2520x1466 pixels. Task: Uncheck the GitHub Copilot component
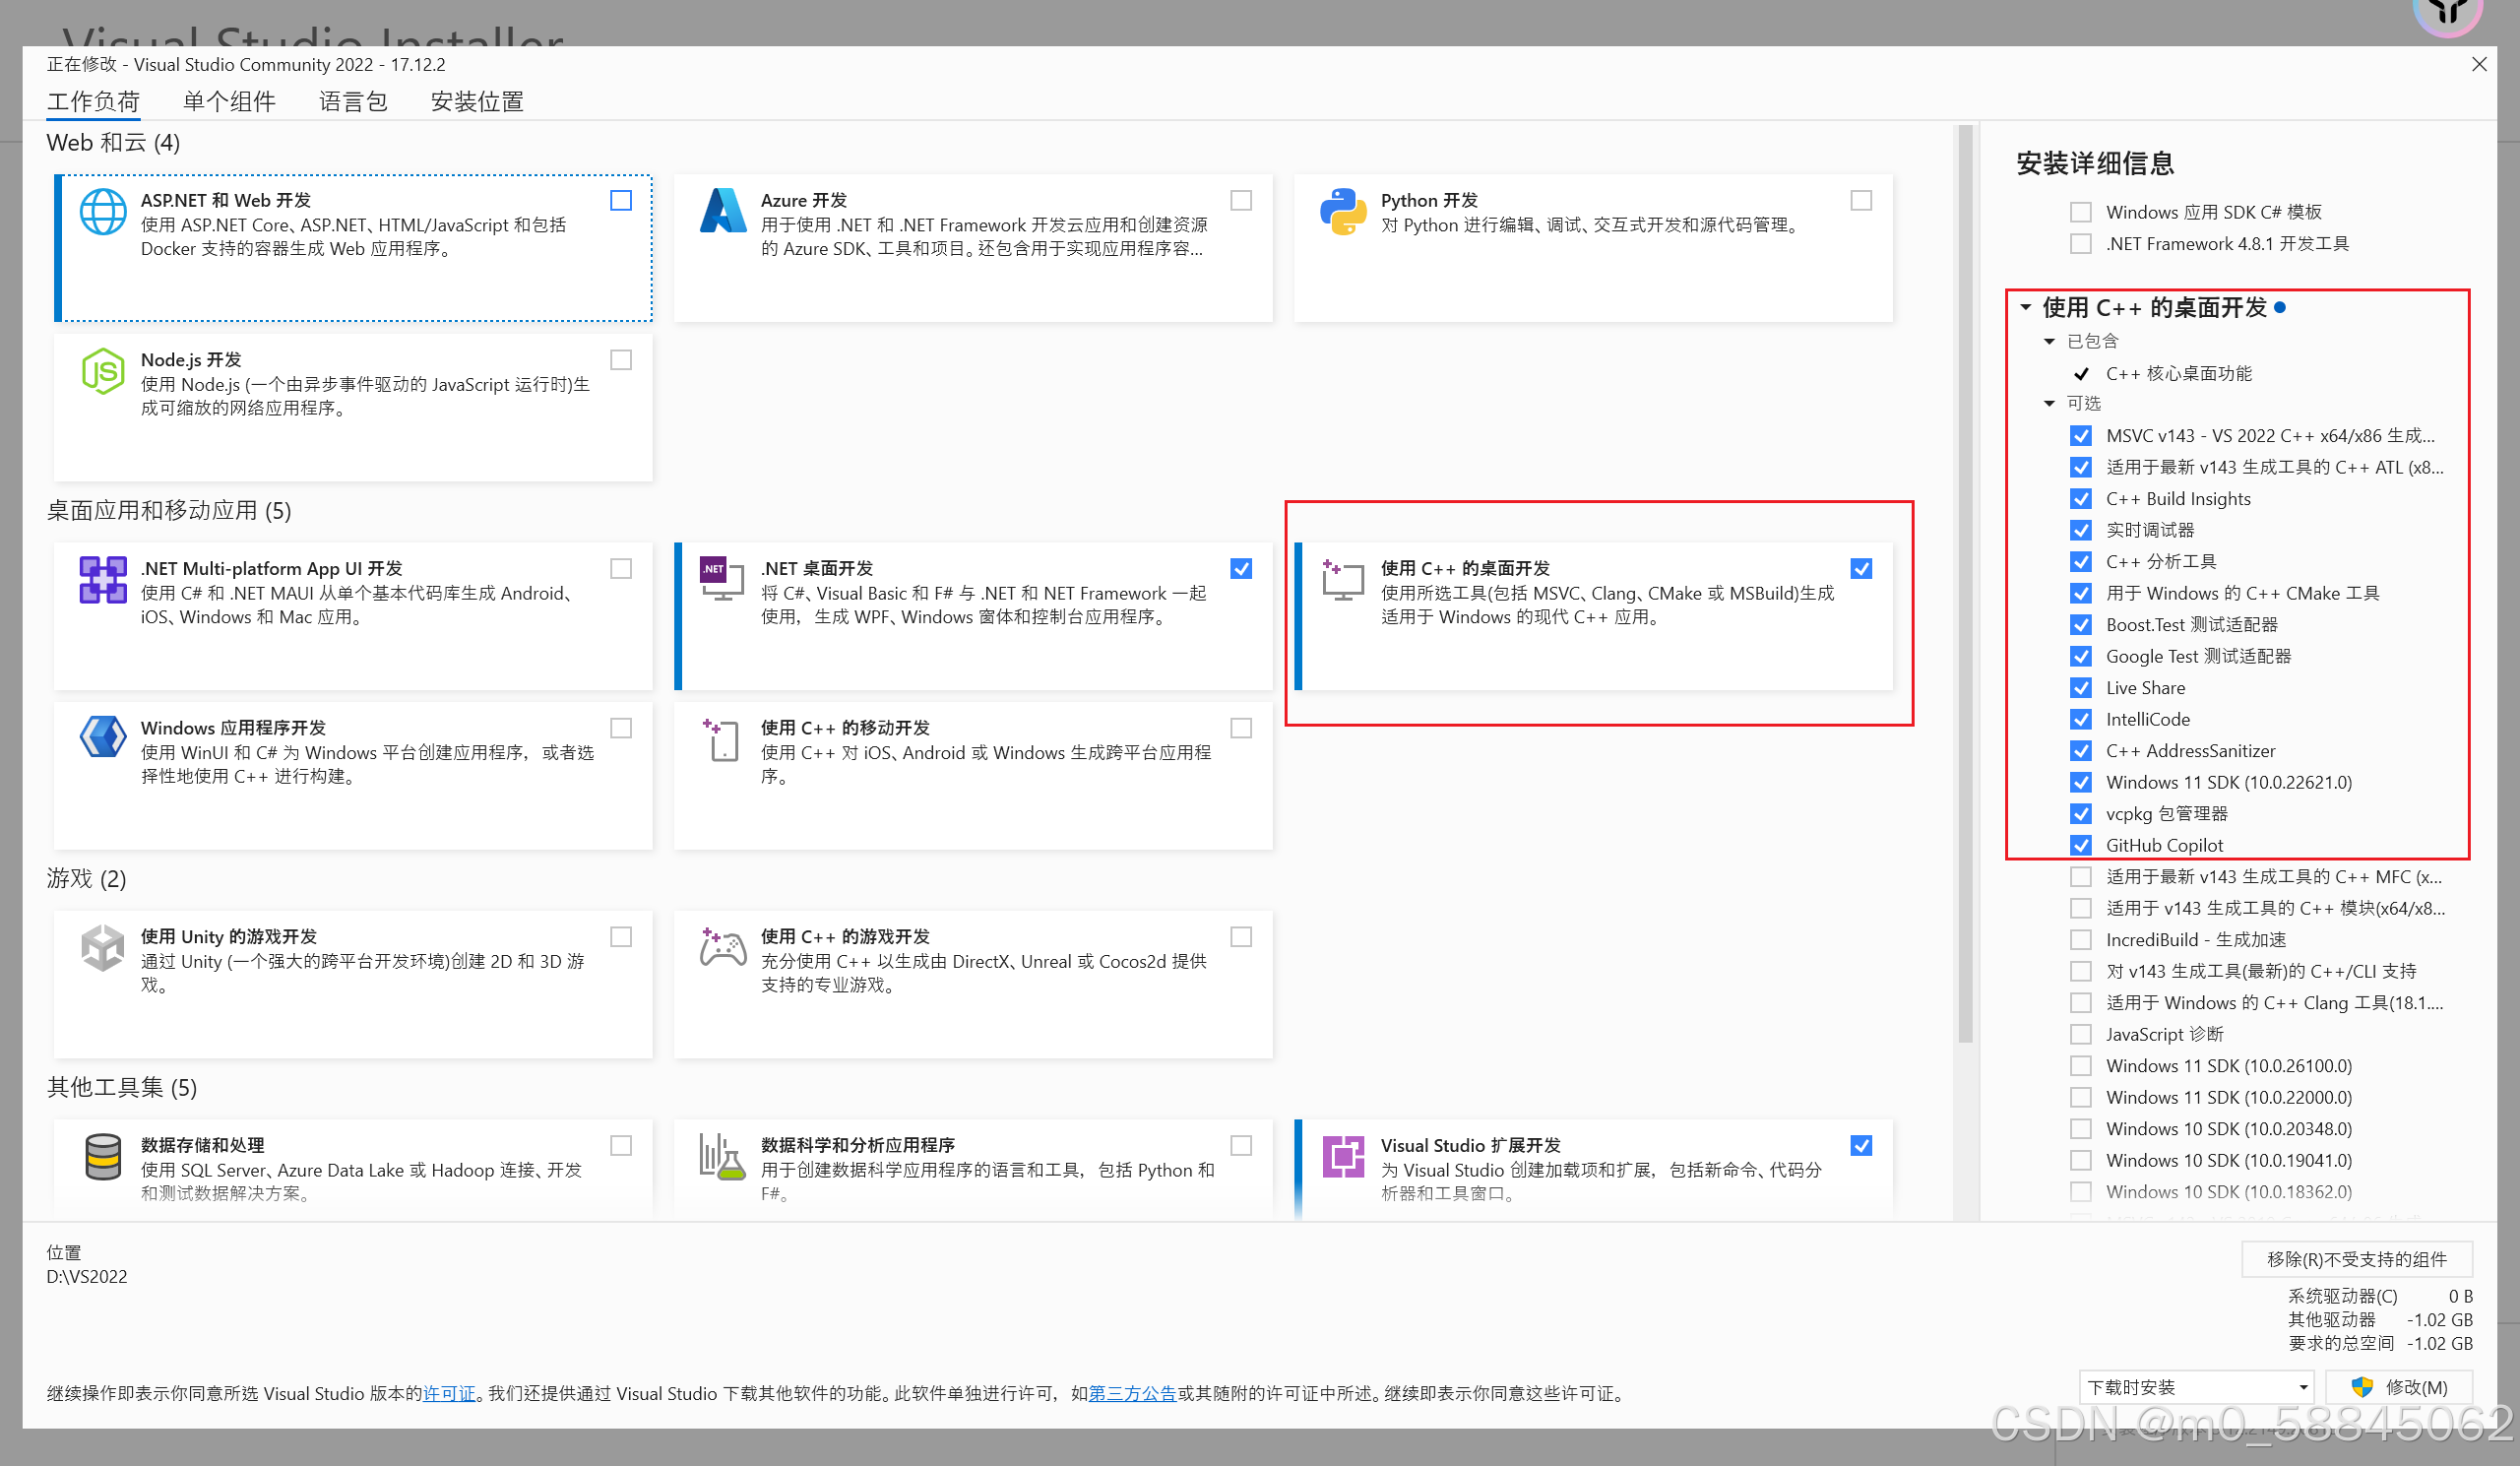coord(2081,845)
